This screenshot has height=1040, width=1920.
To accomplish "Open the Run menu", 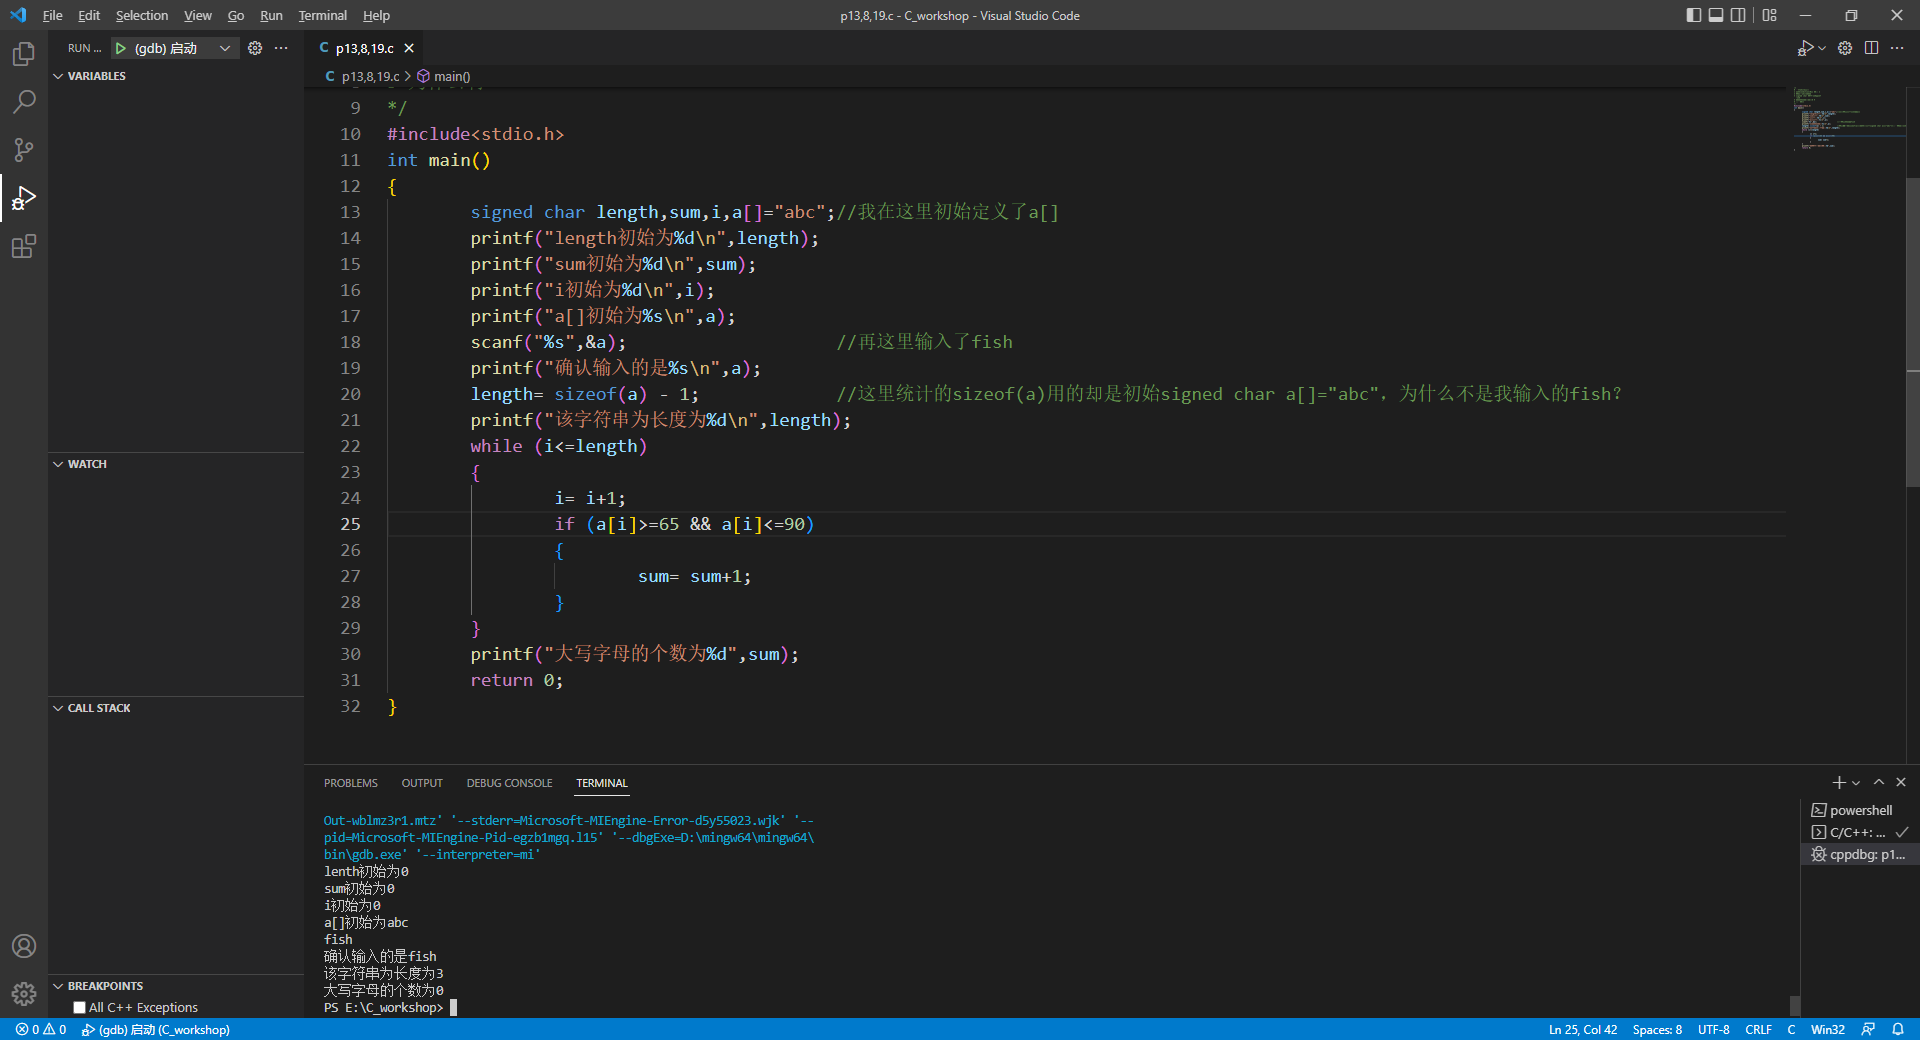I will click(x=271, y=15).
